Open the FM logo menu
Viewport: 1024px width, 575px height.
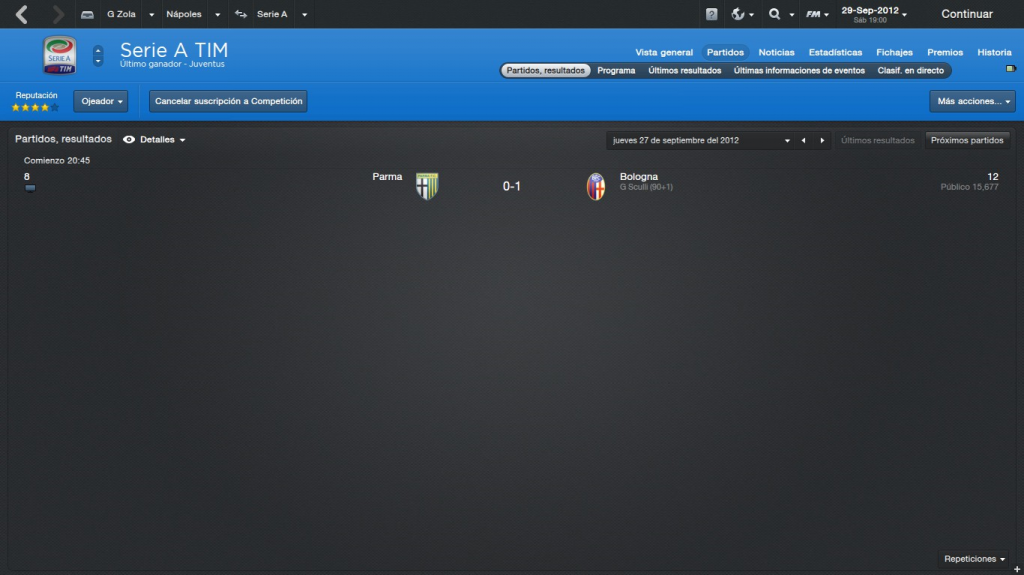click(x=813, y=14)
